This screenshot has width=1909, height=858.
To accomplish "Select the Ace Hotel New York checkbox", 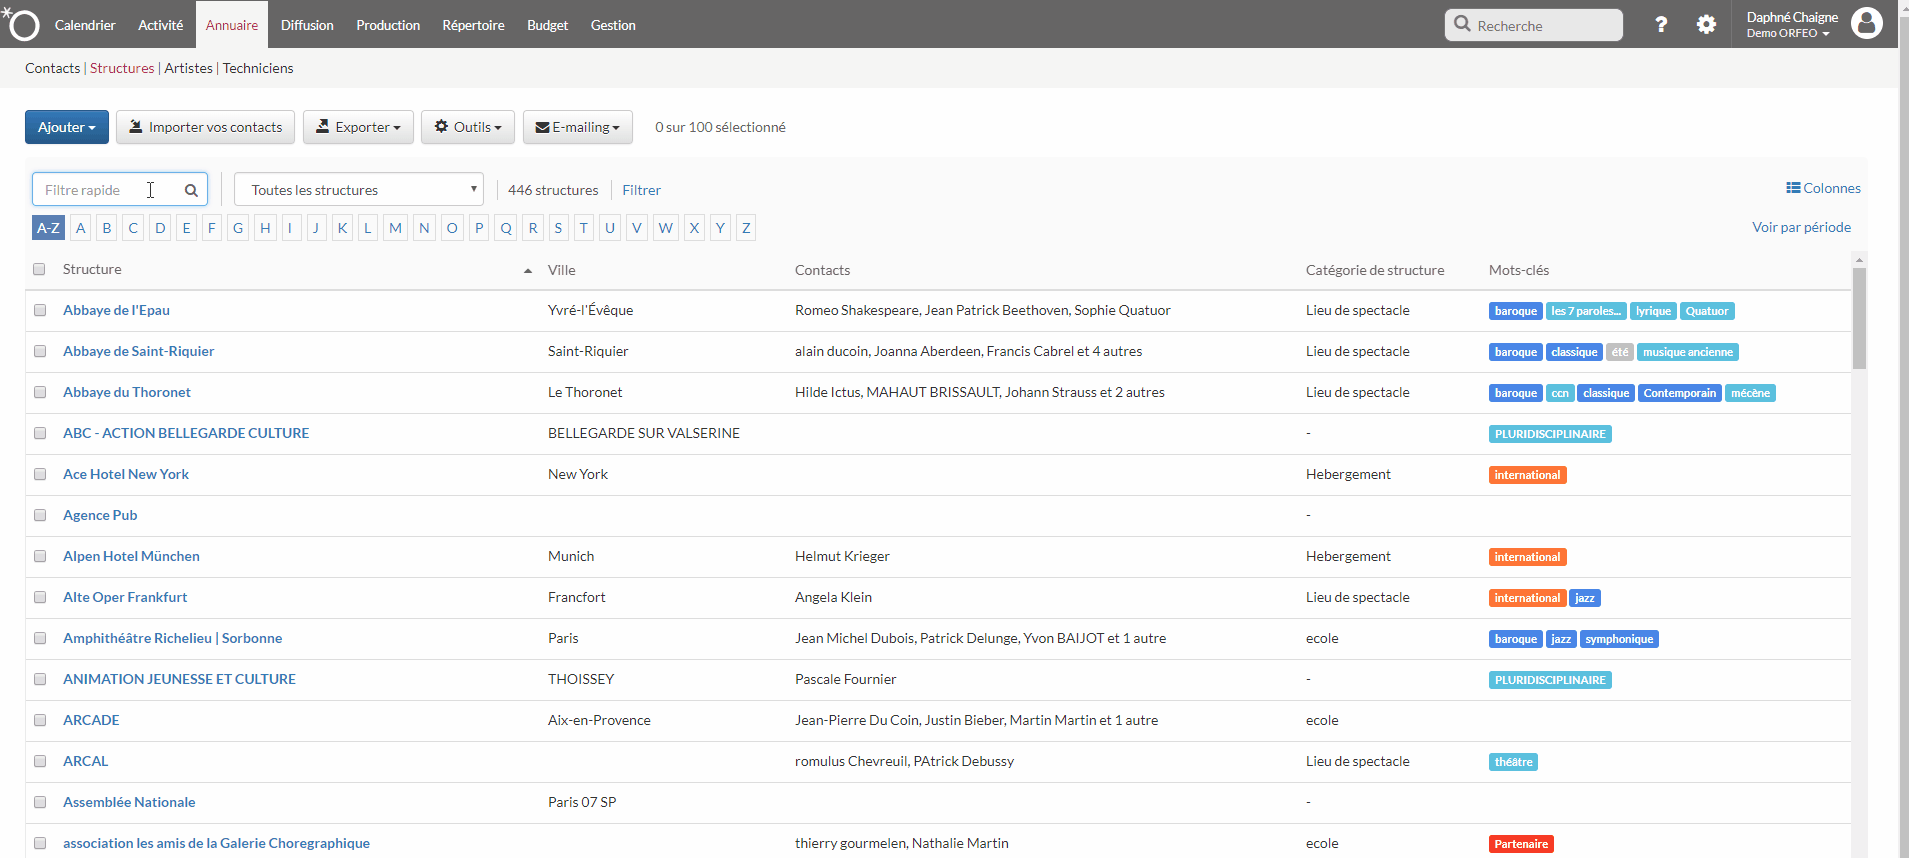I will (x=40, y=474).
